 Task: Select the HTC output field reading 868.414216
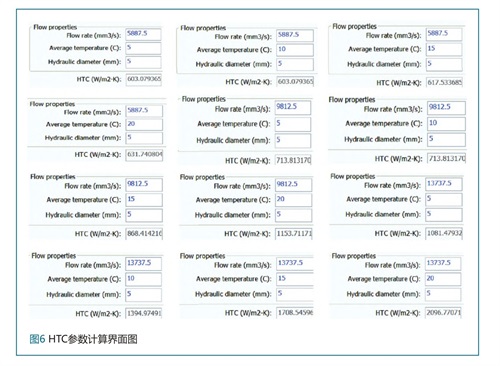144,234
